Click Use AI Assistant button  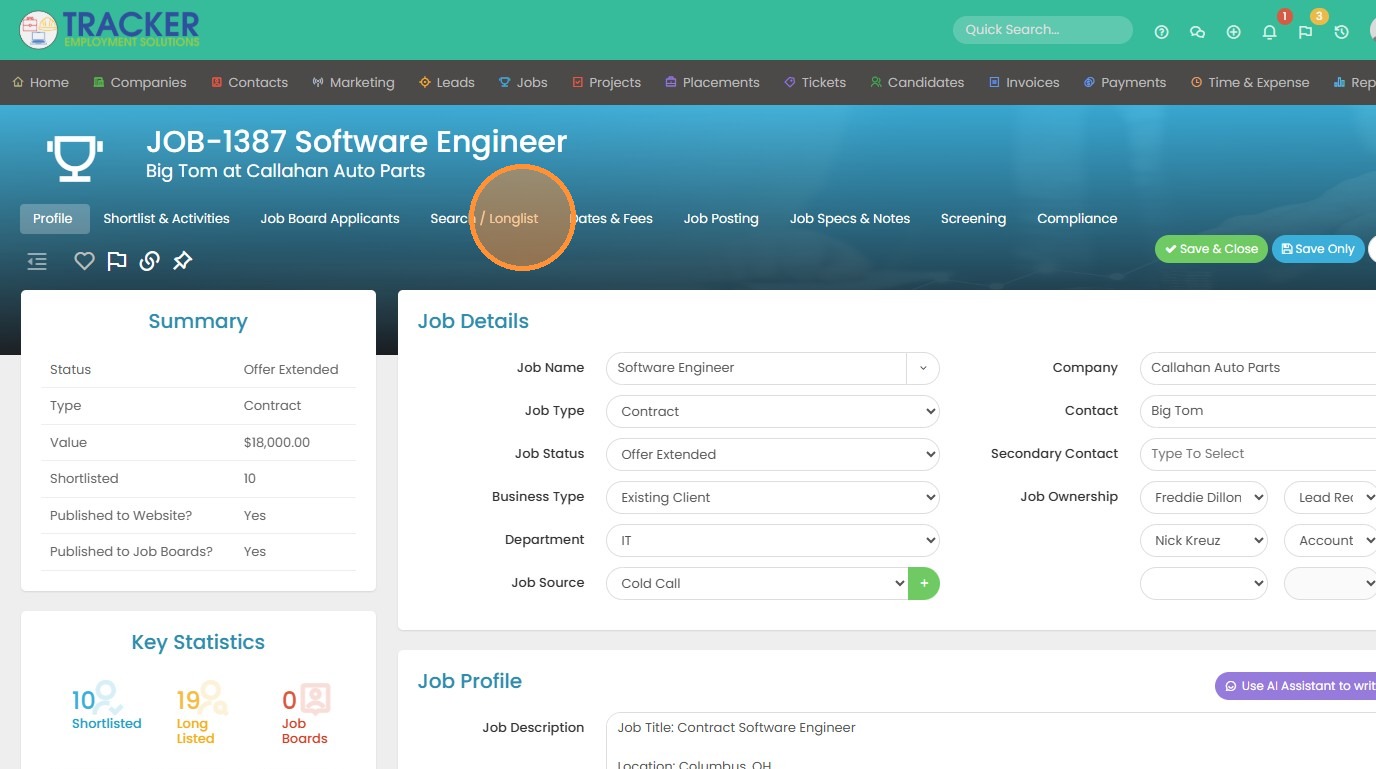click(1296, 686)
